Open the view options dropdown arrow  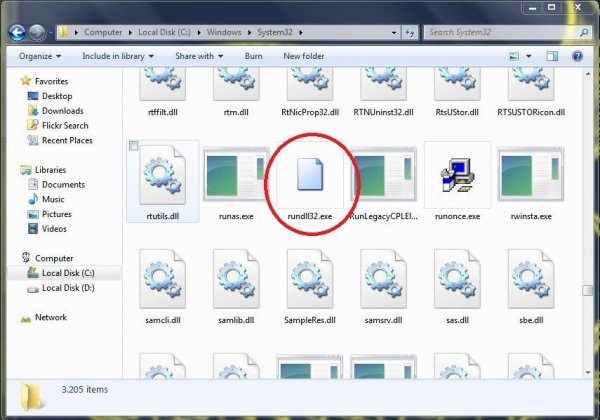point(528,57)
